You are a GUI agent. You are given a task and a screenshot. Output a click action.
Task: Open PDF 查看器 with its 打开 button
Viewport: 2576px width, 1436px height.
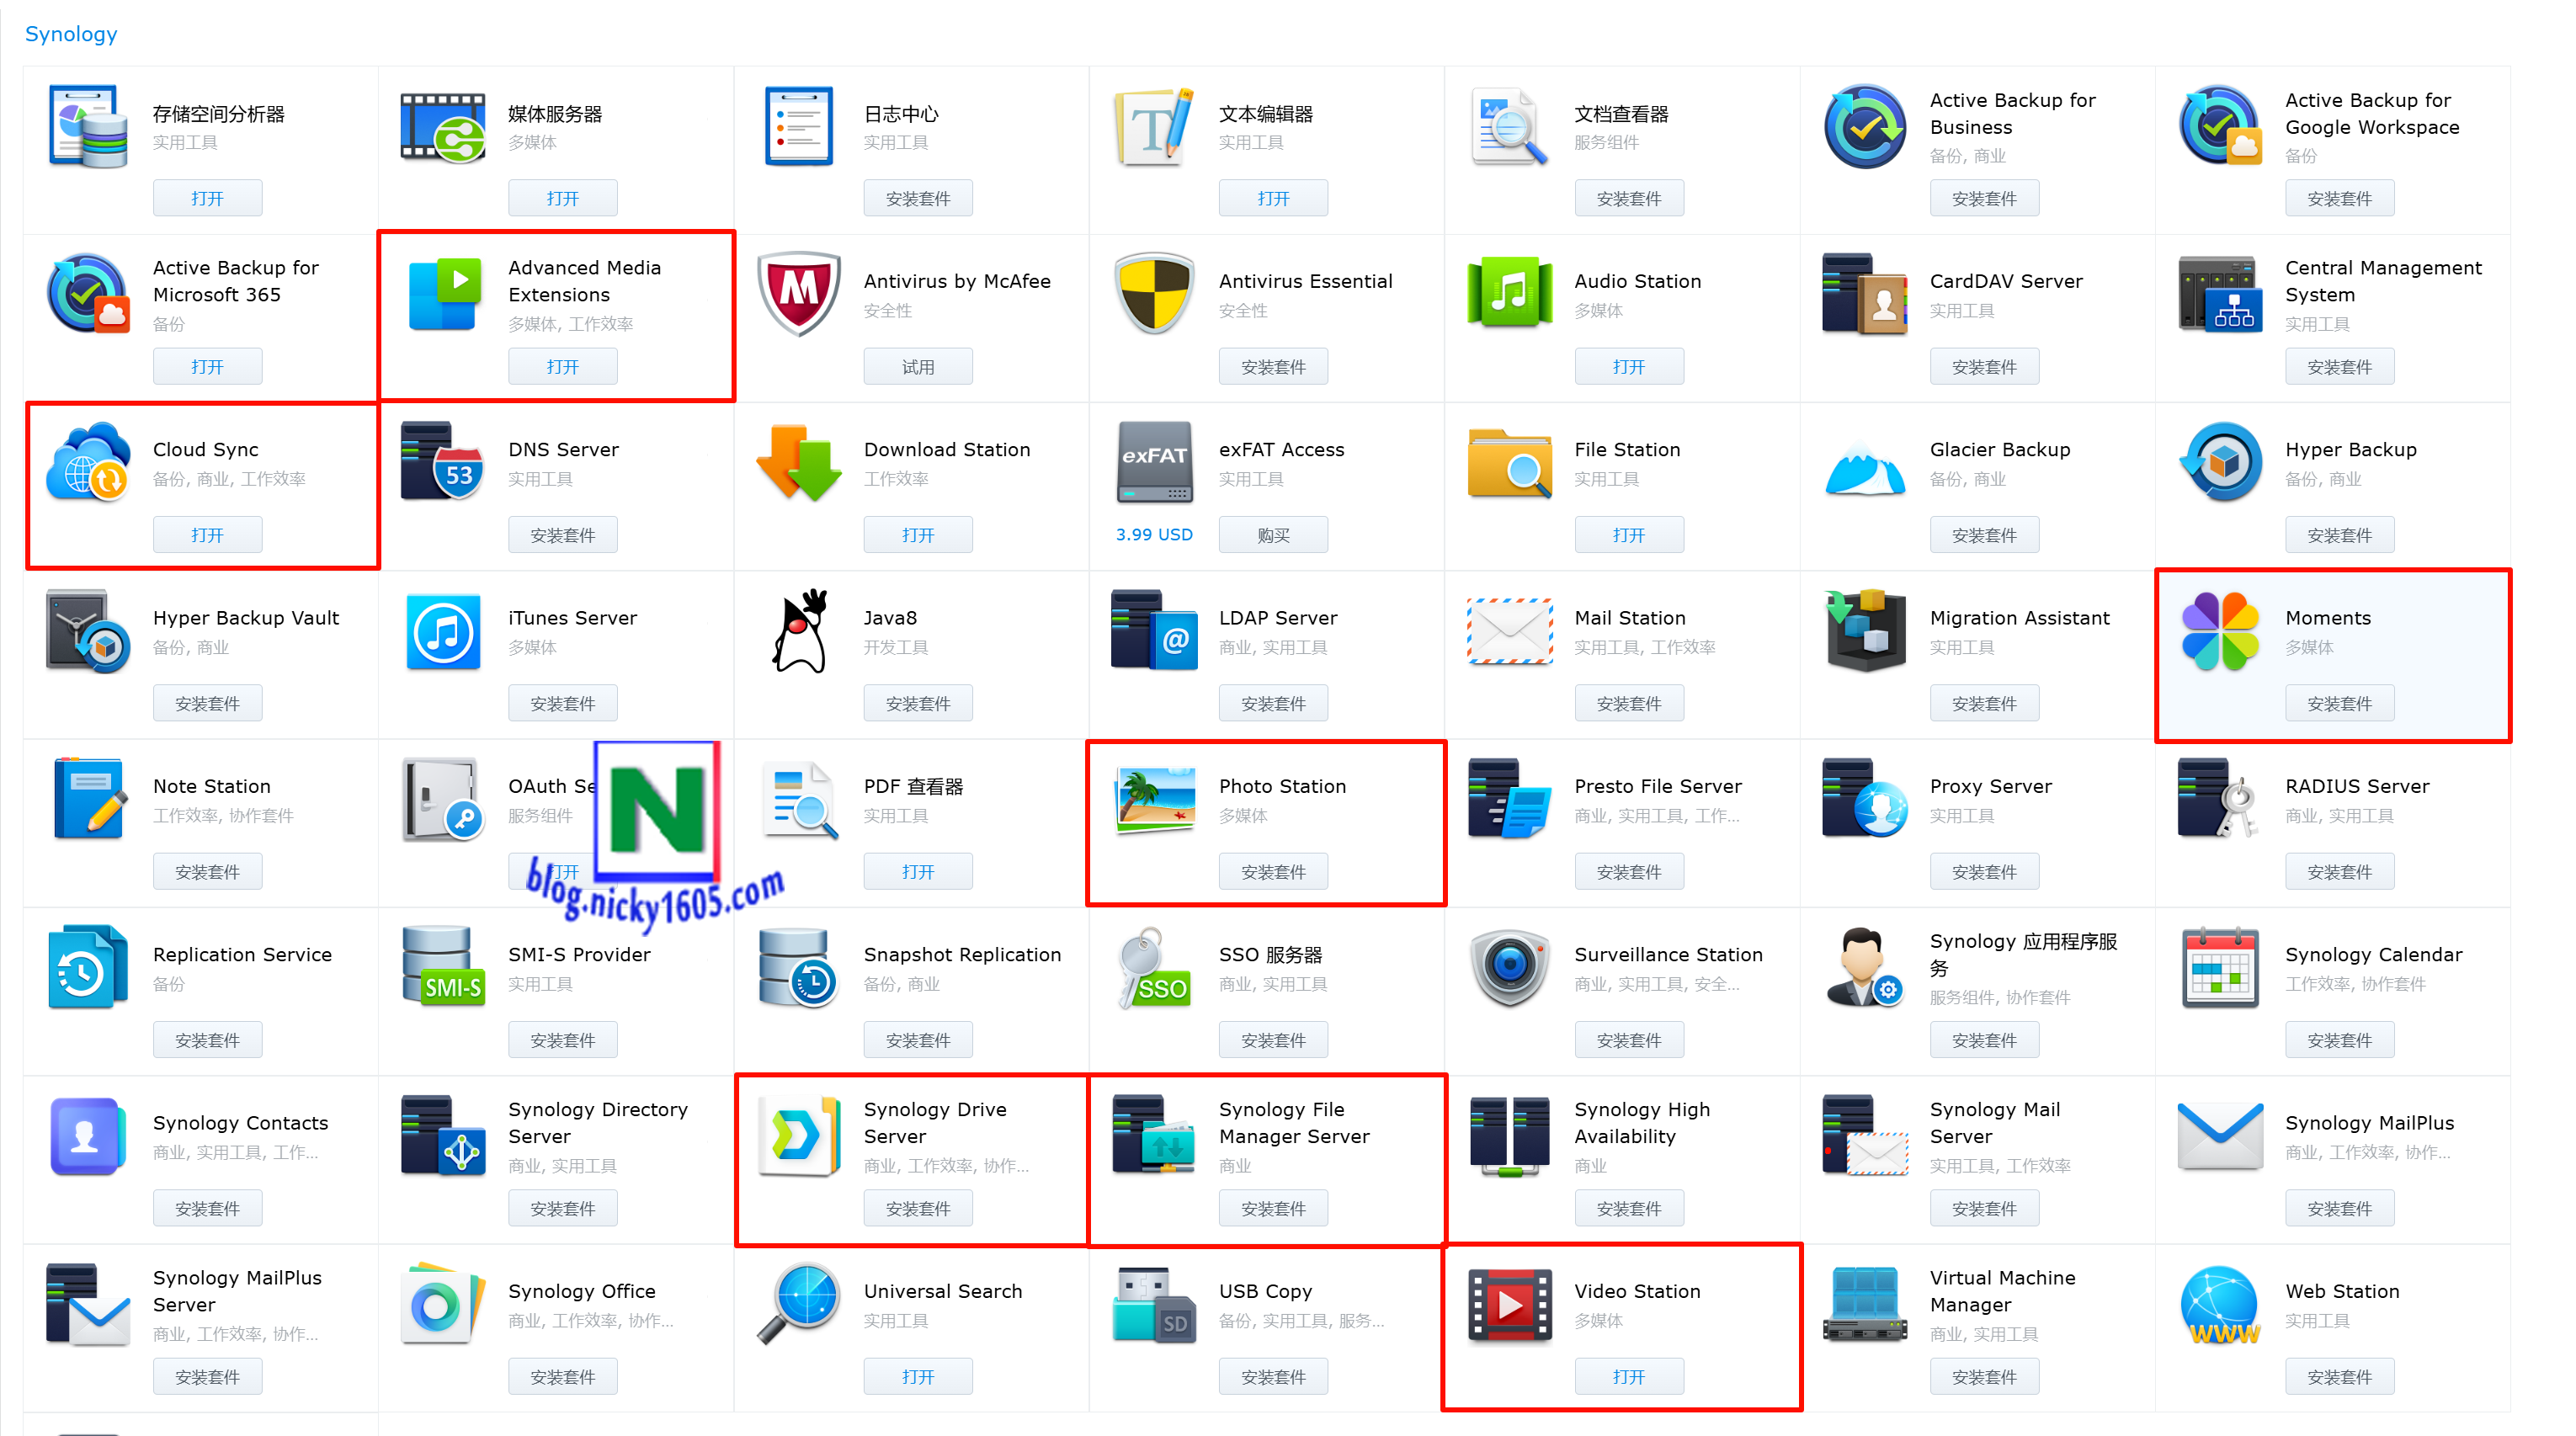(x=917, y=871)
